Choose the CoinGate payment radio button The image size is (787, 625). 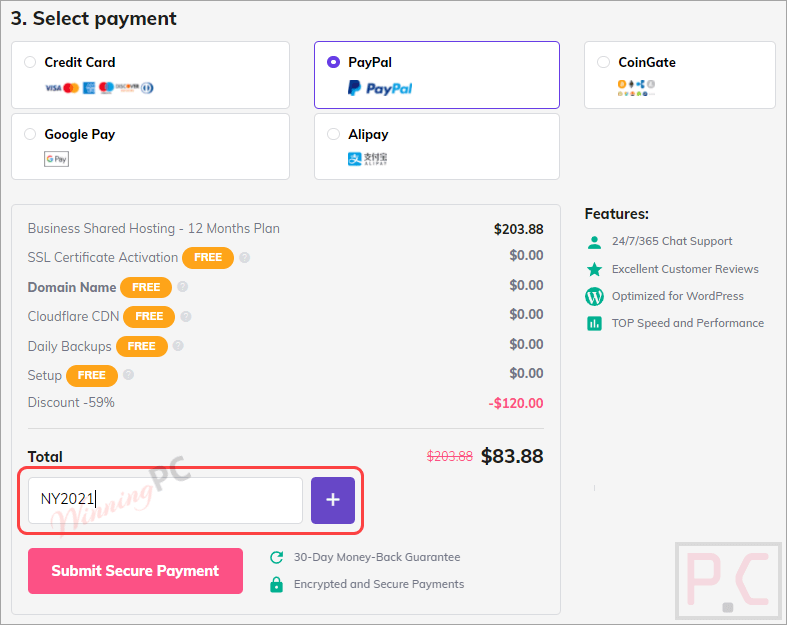(x=603, y=62)
